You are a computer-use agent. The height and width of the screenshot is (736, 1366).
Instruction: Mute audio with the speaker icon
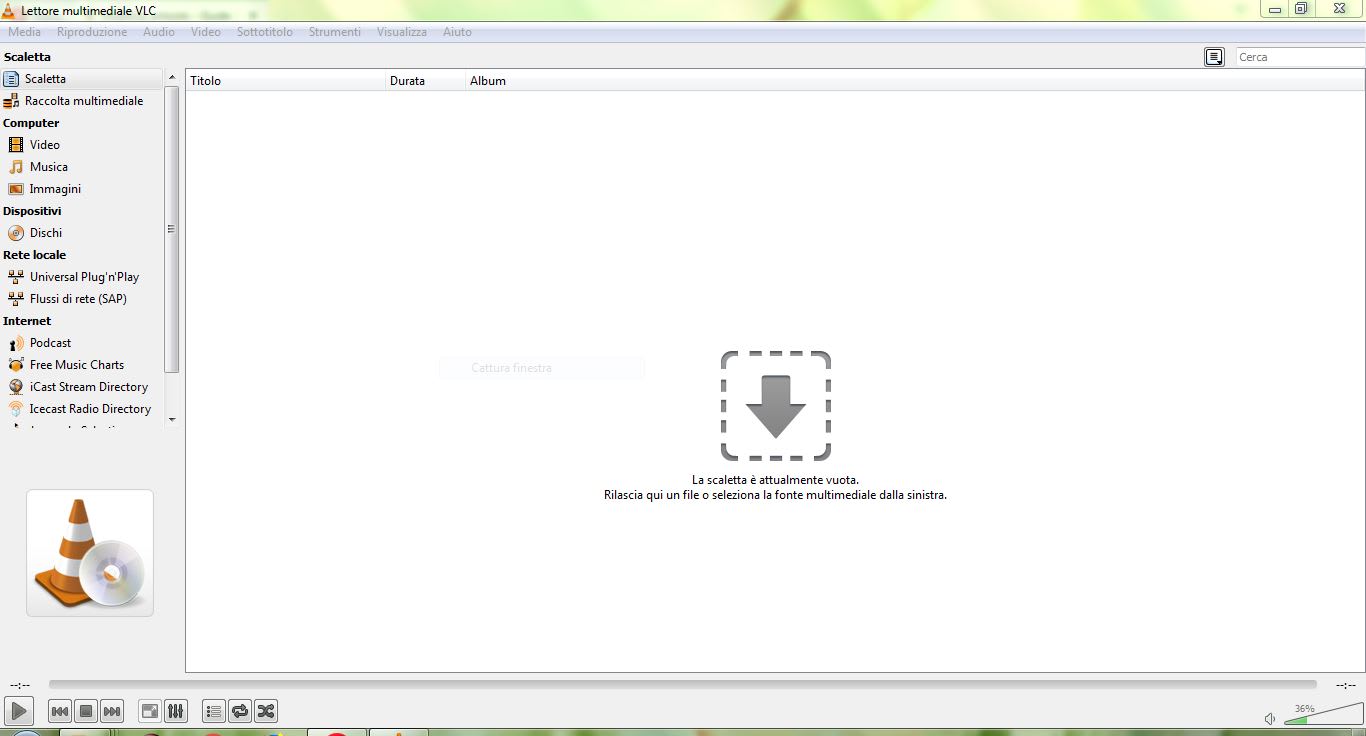1270,718
